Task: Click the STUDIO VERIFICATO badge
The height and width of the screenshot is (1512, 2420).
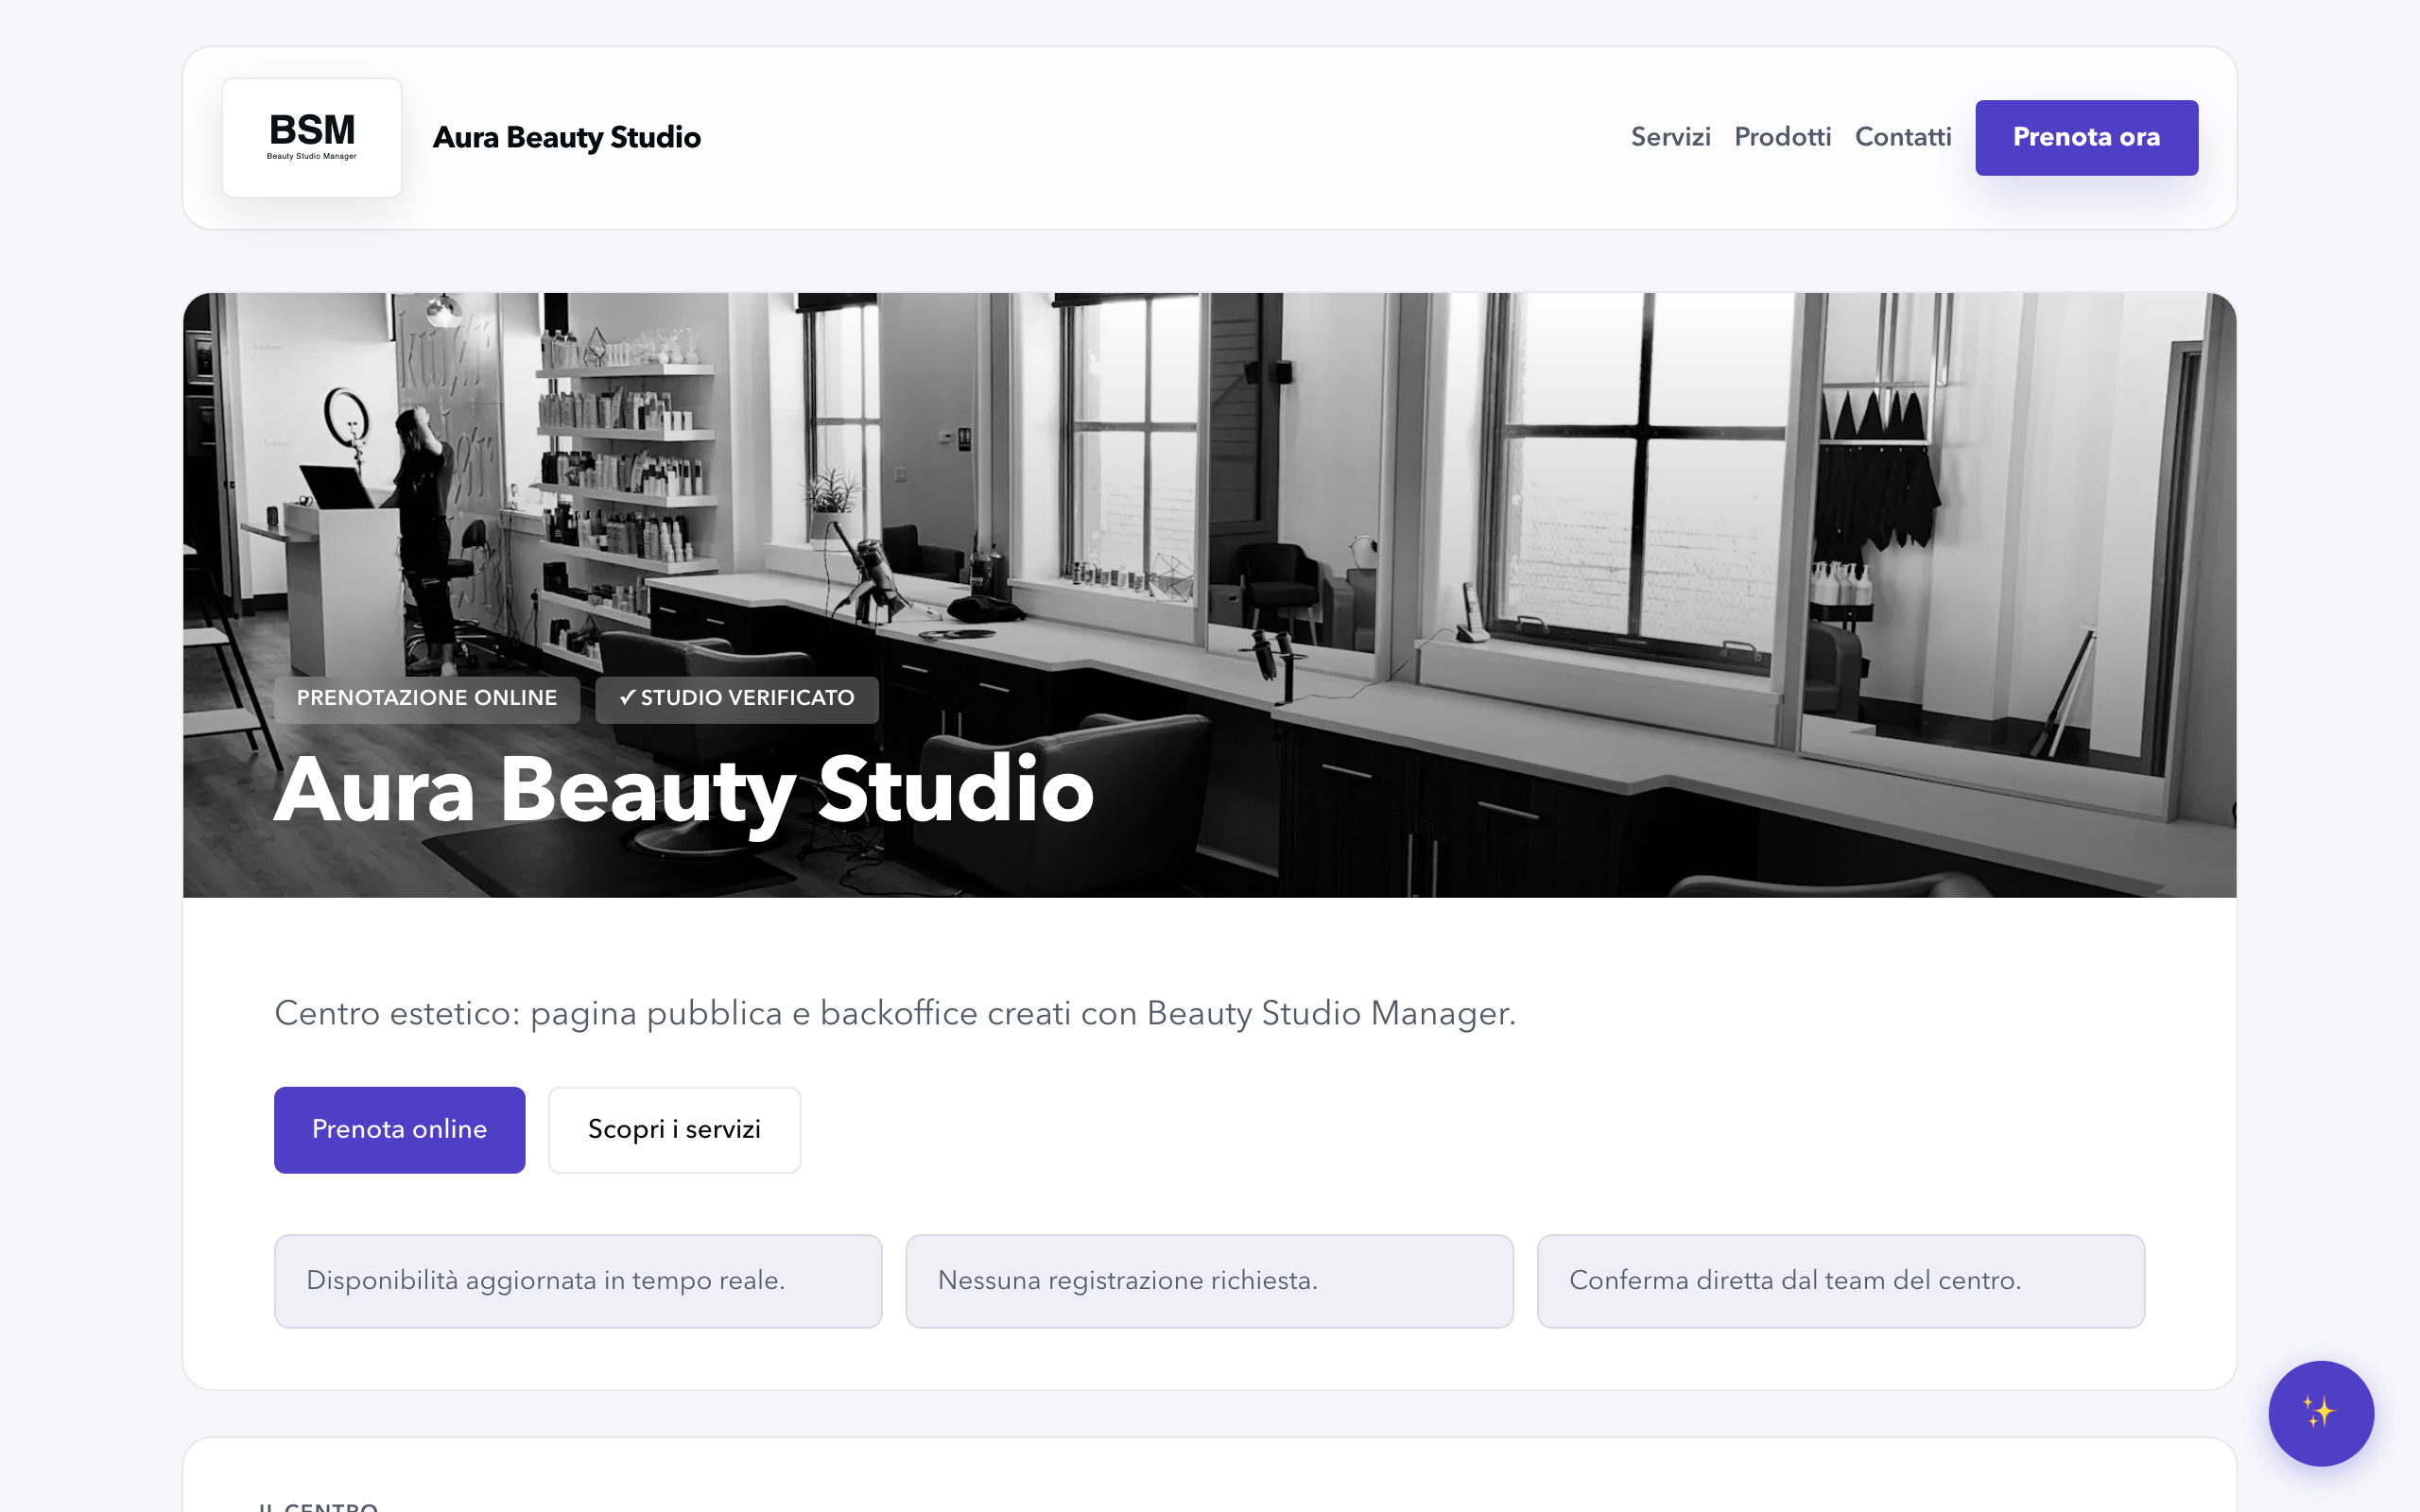Action: [736, 698]
